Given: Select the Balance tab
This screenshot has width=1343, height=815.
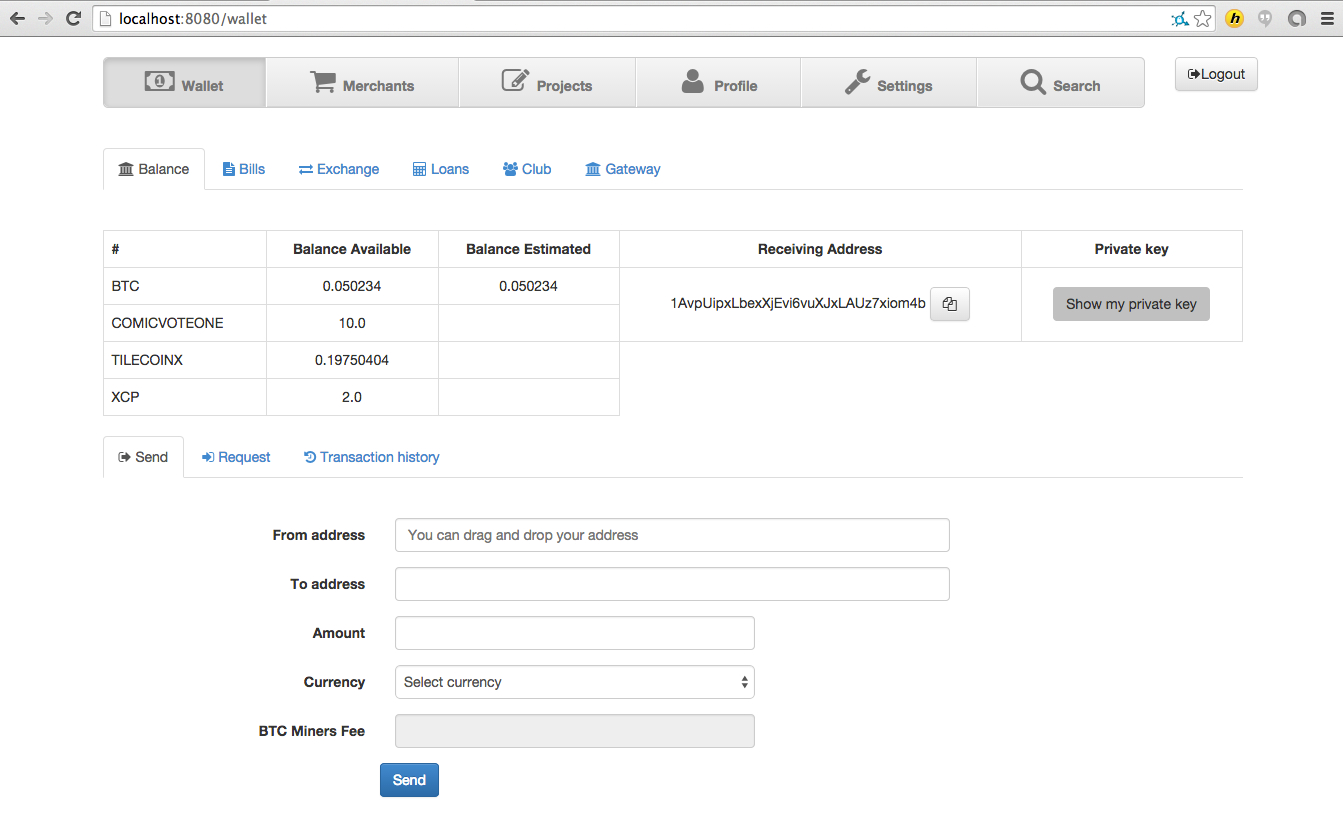Looking at the screenshot, I should [x=154, y=169].
